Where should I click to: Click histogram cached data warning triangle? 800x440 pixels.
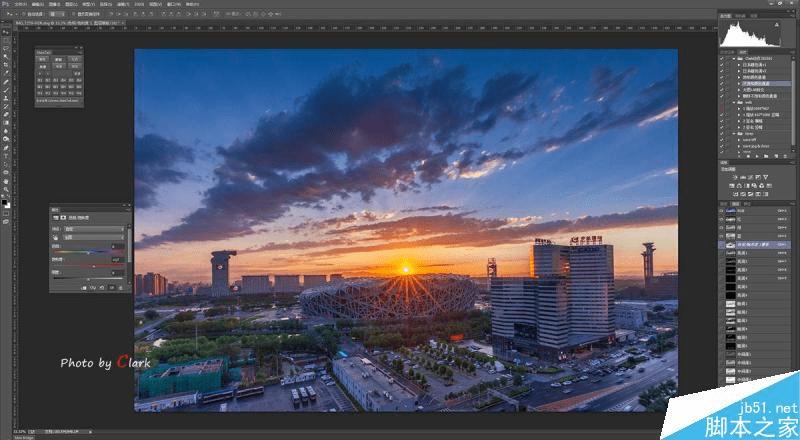(x=777, y=25)
